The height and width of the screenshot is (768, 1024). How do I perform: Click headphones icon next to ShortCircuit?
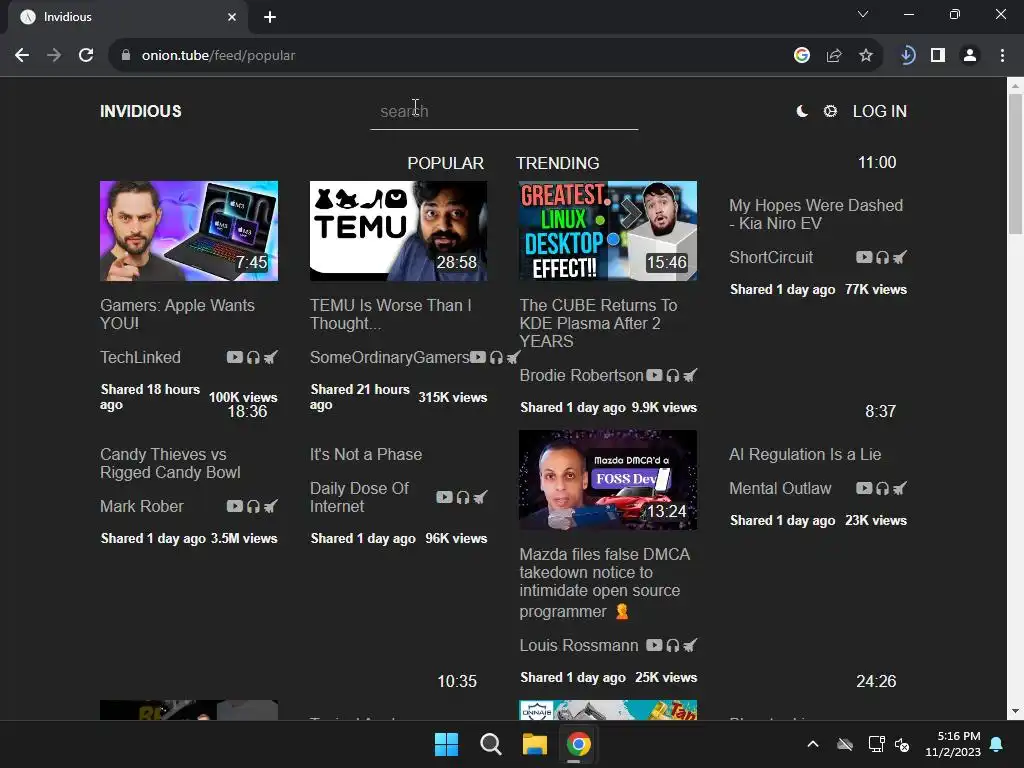882,257
